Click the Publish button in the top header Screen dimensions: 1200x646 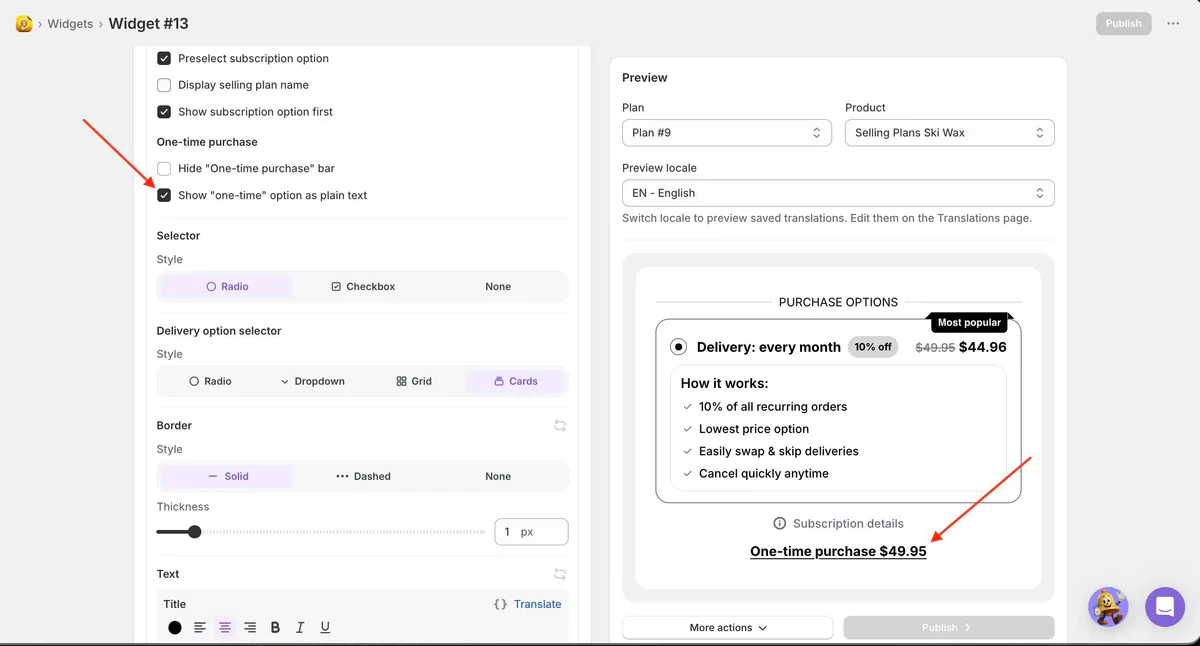pyautogui.click(x=1124, y=23)
